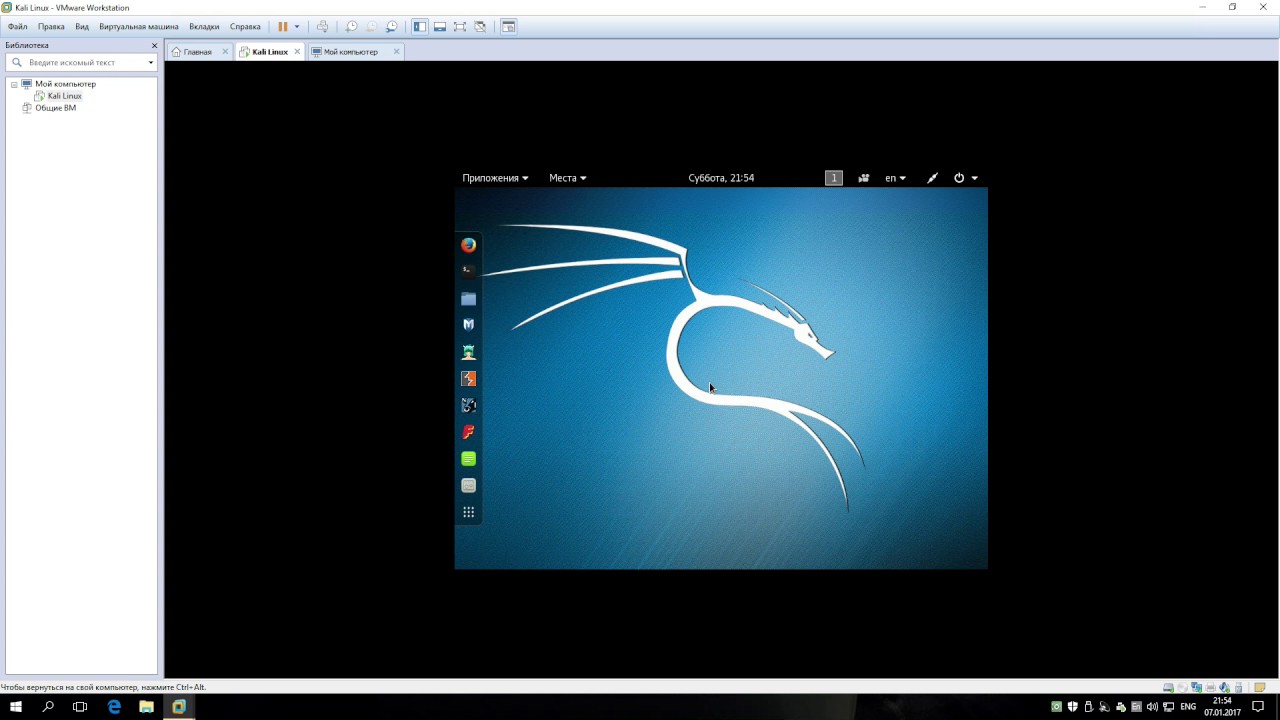Screen dimensions: 1280x720
Task: Open the Виртуальная машина menu
Action: [138, 27]
